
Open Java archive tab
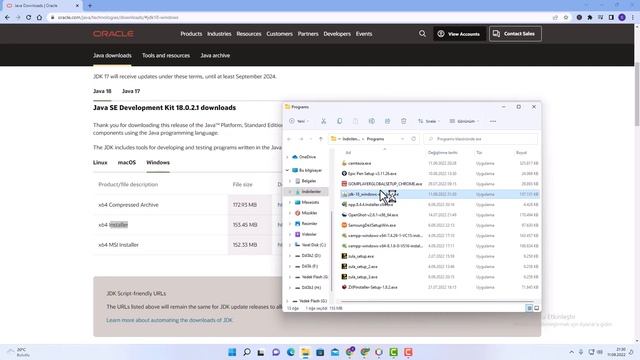click(x=215, y=56)
